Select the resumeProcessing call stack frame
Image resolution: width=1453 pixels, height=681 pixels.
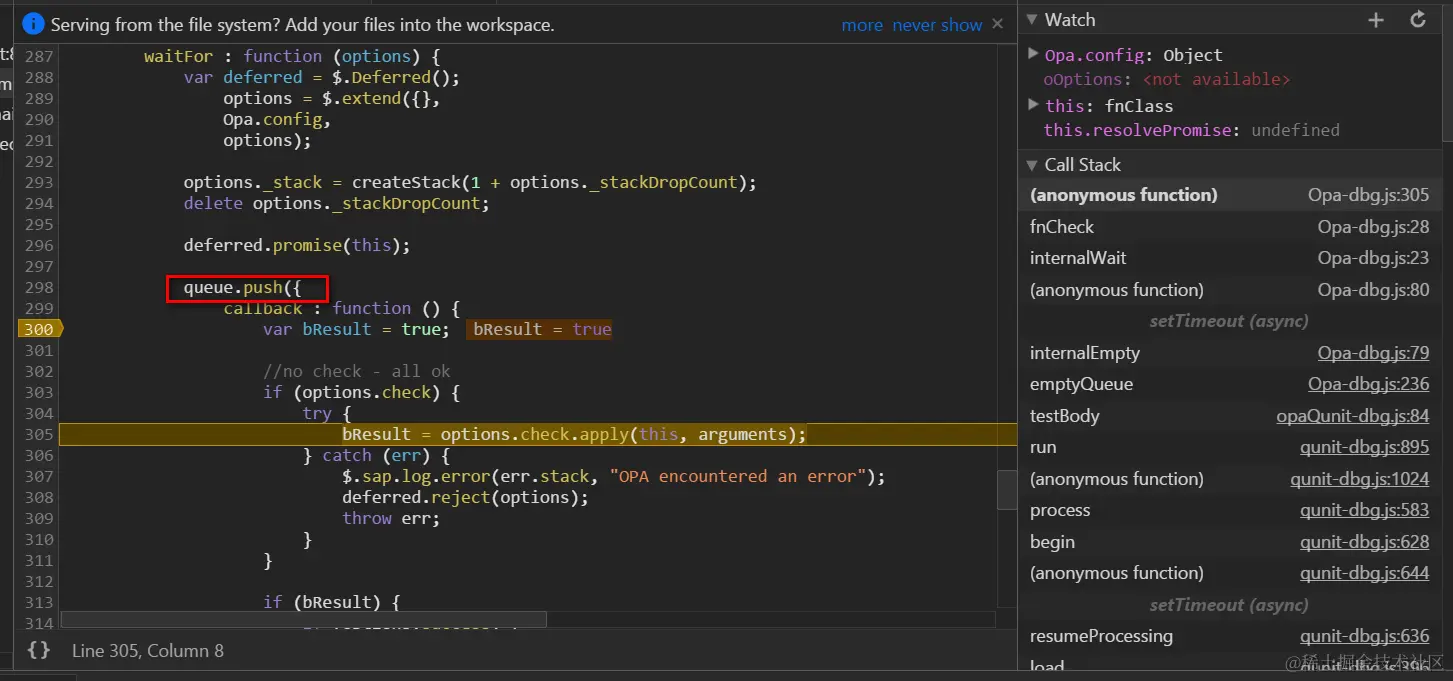click(x=1230, y=636)
